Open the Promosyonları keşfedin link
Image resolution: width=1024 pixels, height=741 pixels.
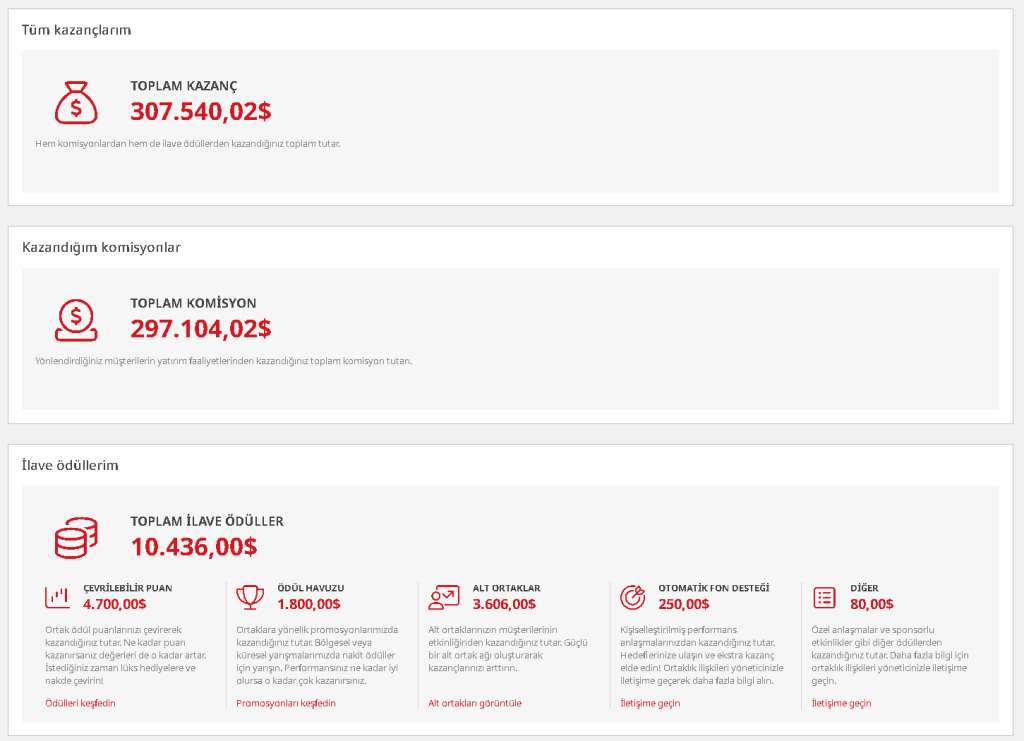[x=286, y=703]
